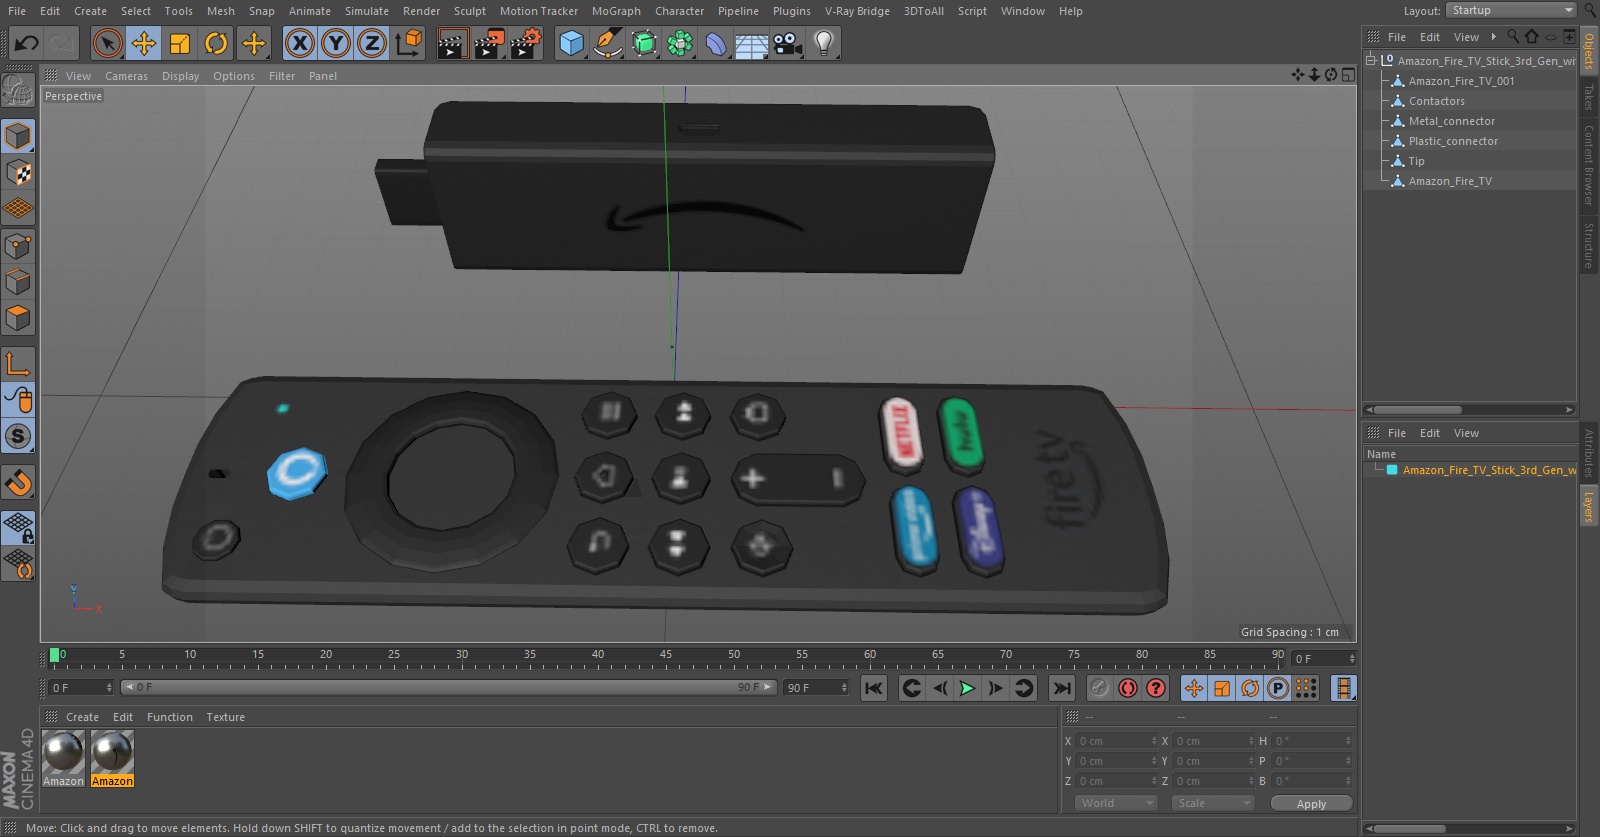The height and width of the screenshot is (837, 1600).
Task: Select the Metal_connector object
Action: 1452,121
